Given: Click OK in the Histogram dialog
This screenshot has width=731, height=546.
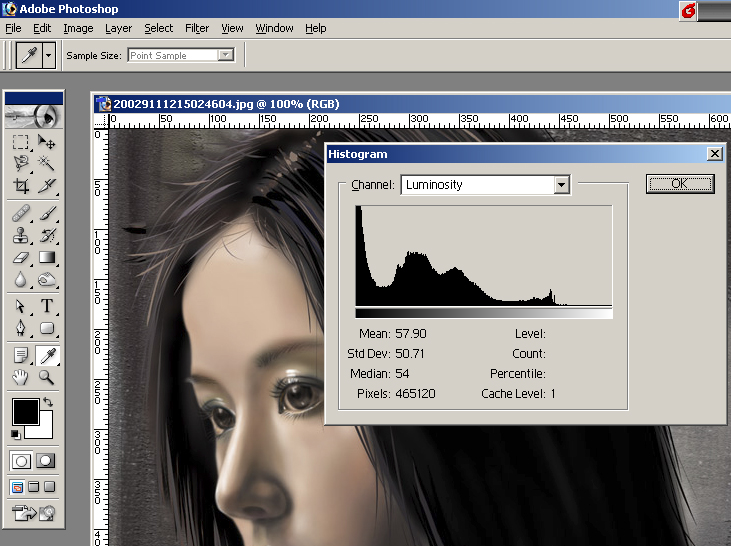Looking at the screenshot, I should [679, 184].
